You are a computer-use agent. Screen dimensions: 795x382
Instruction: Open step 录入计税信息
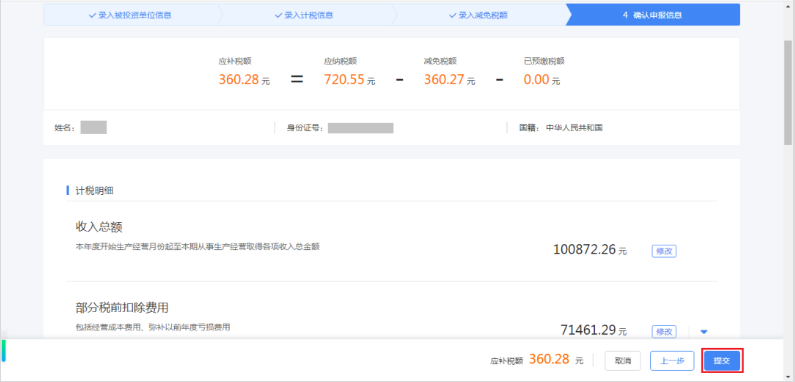coord(304,15)
